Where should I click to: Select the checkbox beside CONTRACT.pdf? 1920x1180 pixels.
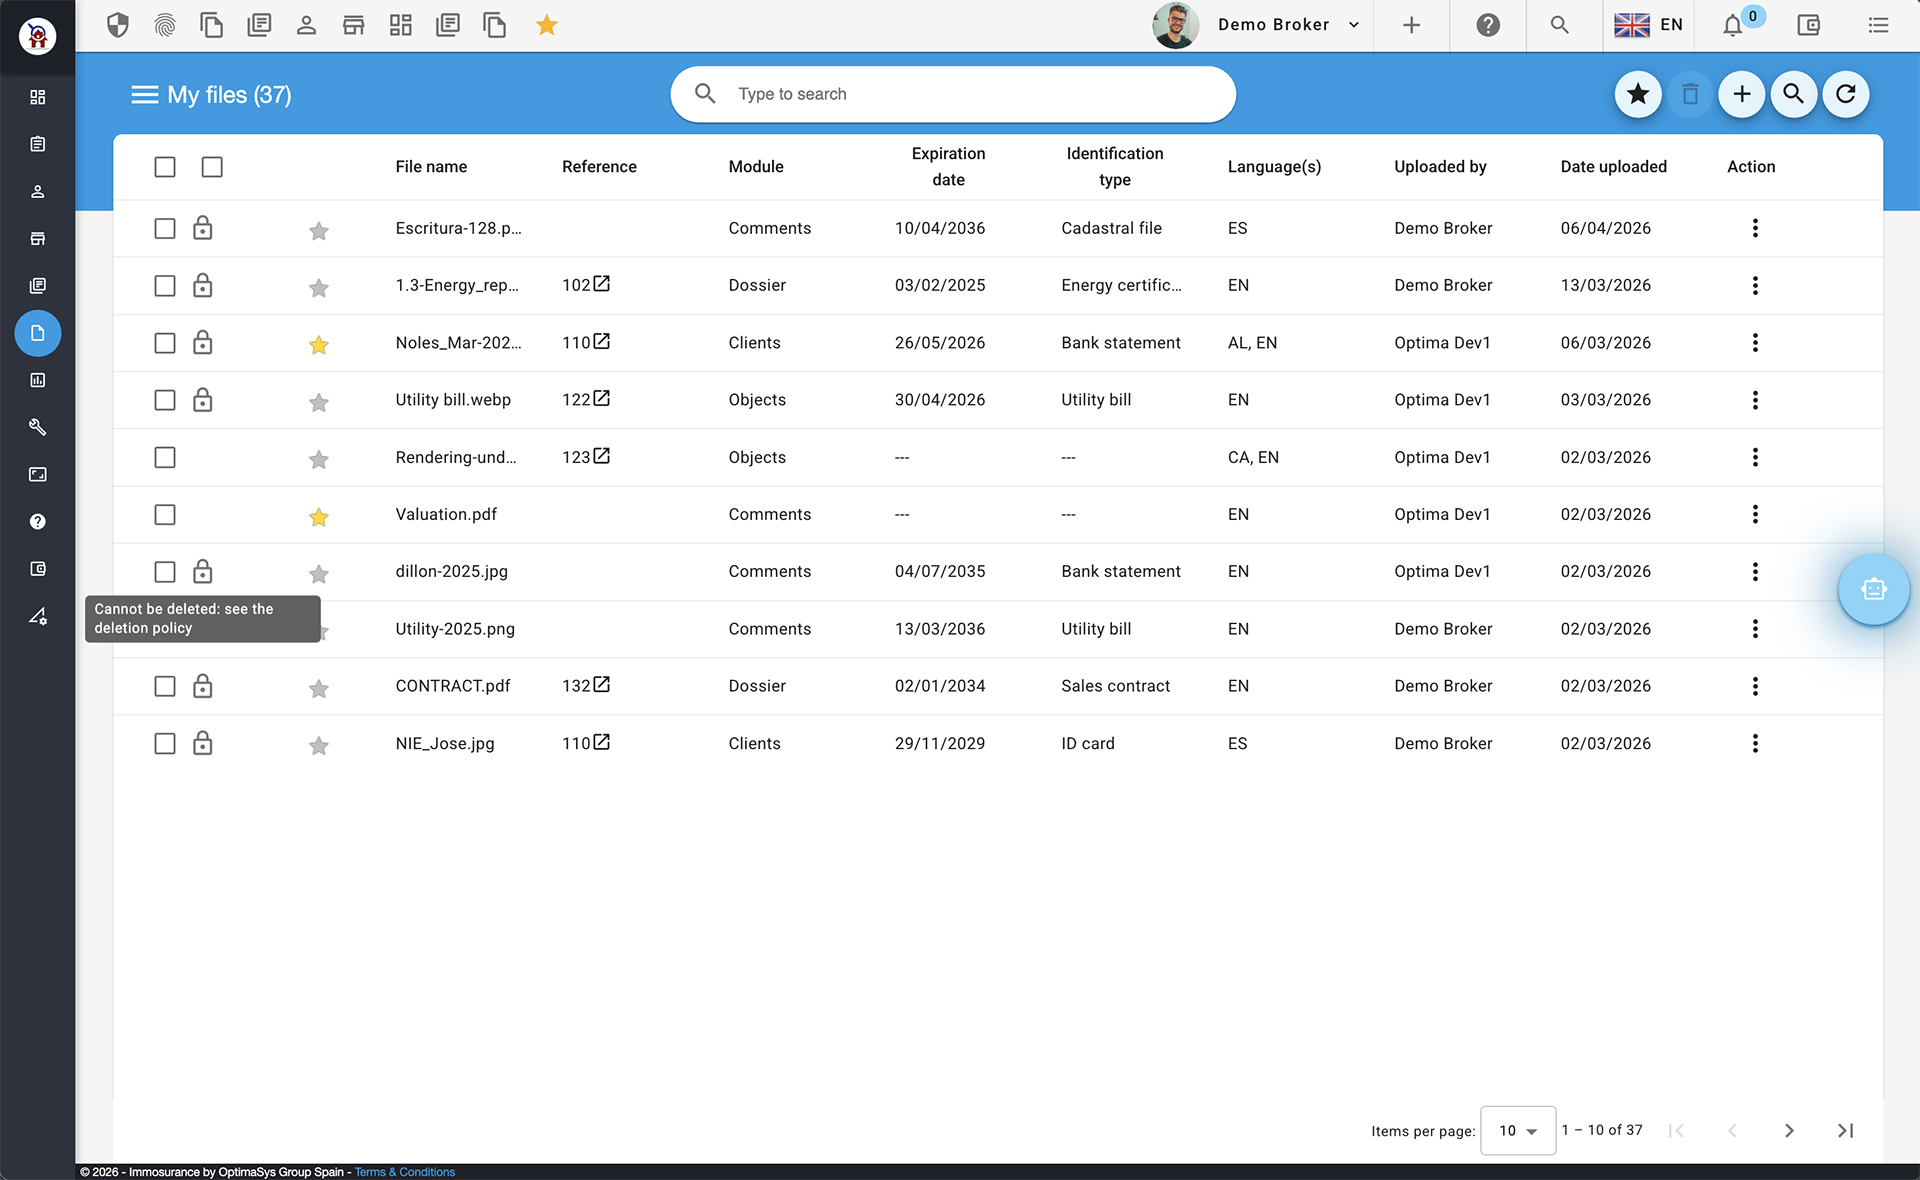coord(164,686)
